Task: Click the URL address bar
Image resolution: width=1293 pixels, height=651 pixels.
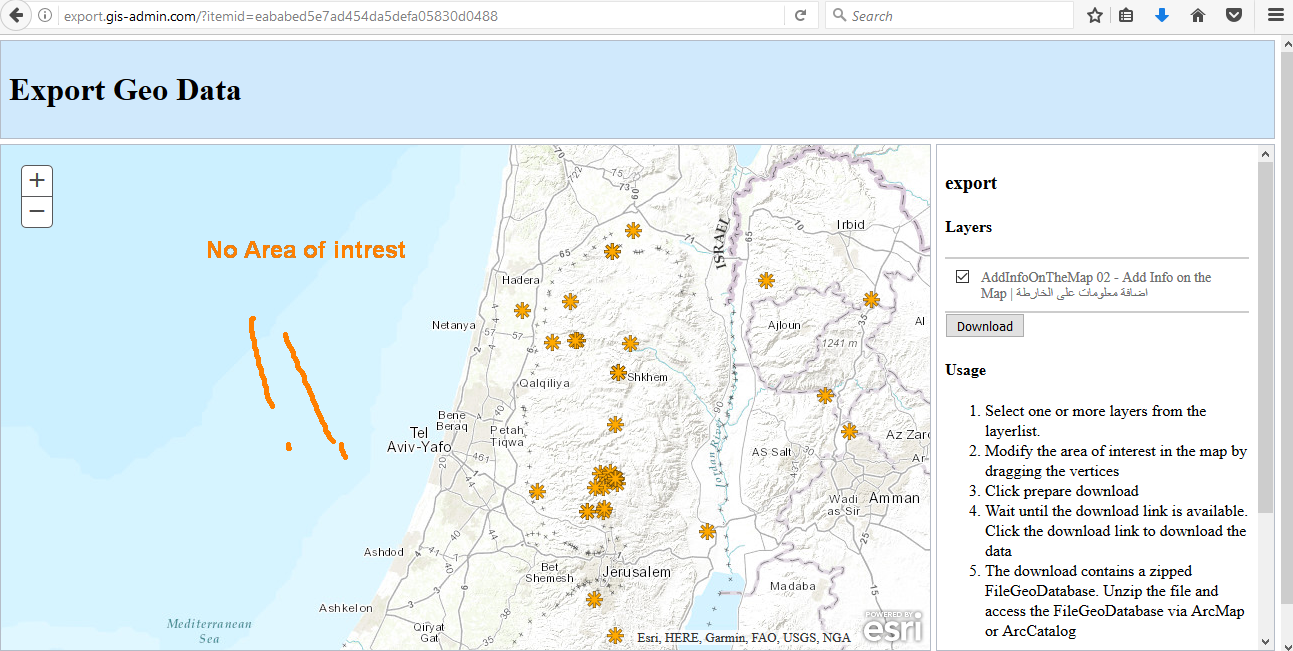Action: click(x=420, y=16)
